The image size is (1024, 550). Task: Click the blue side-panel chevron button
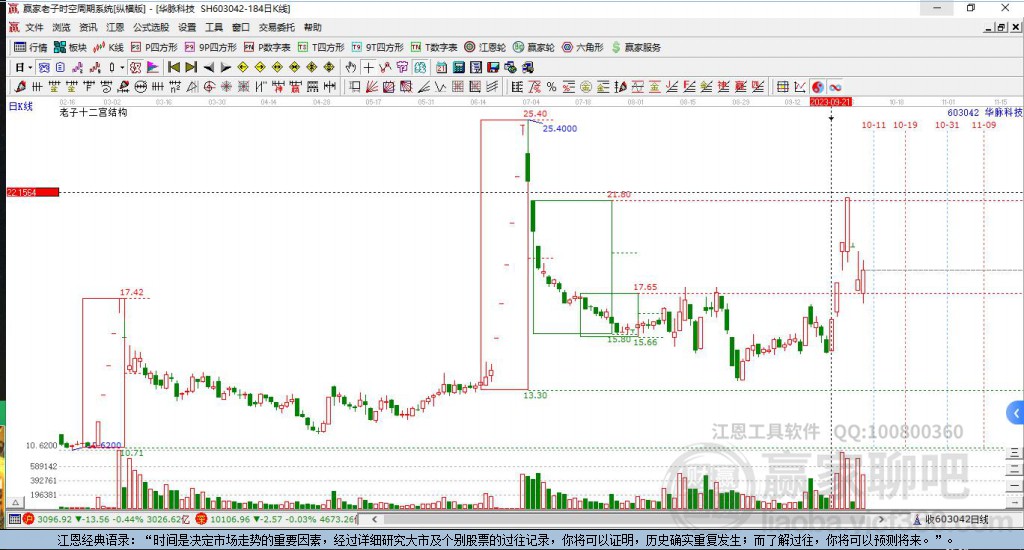click(1016, 413)
